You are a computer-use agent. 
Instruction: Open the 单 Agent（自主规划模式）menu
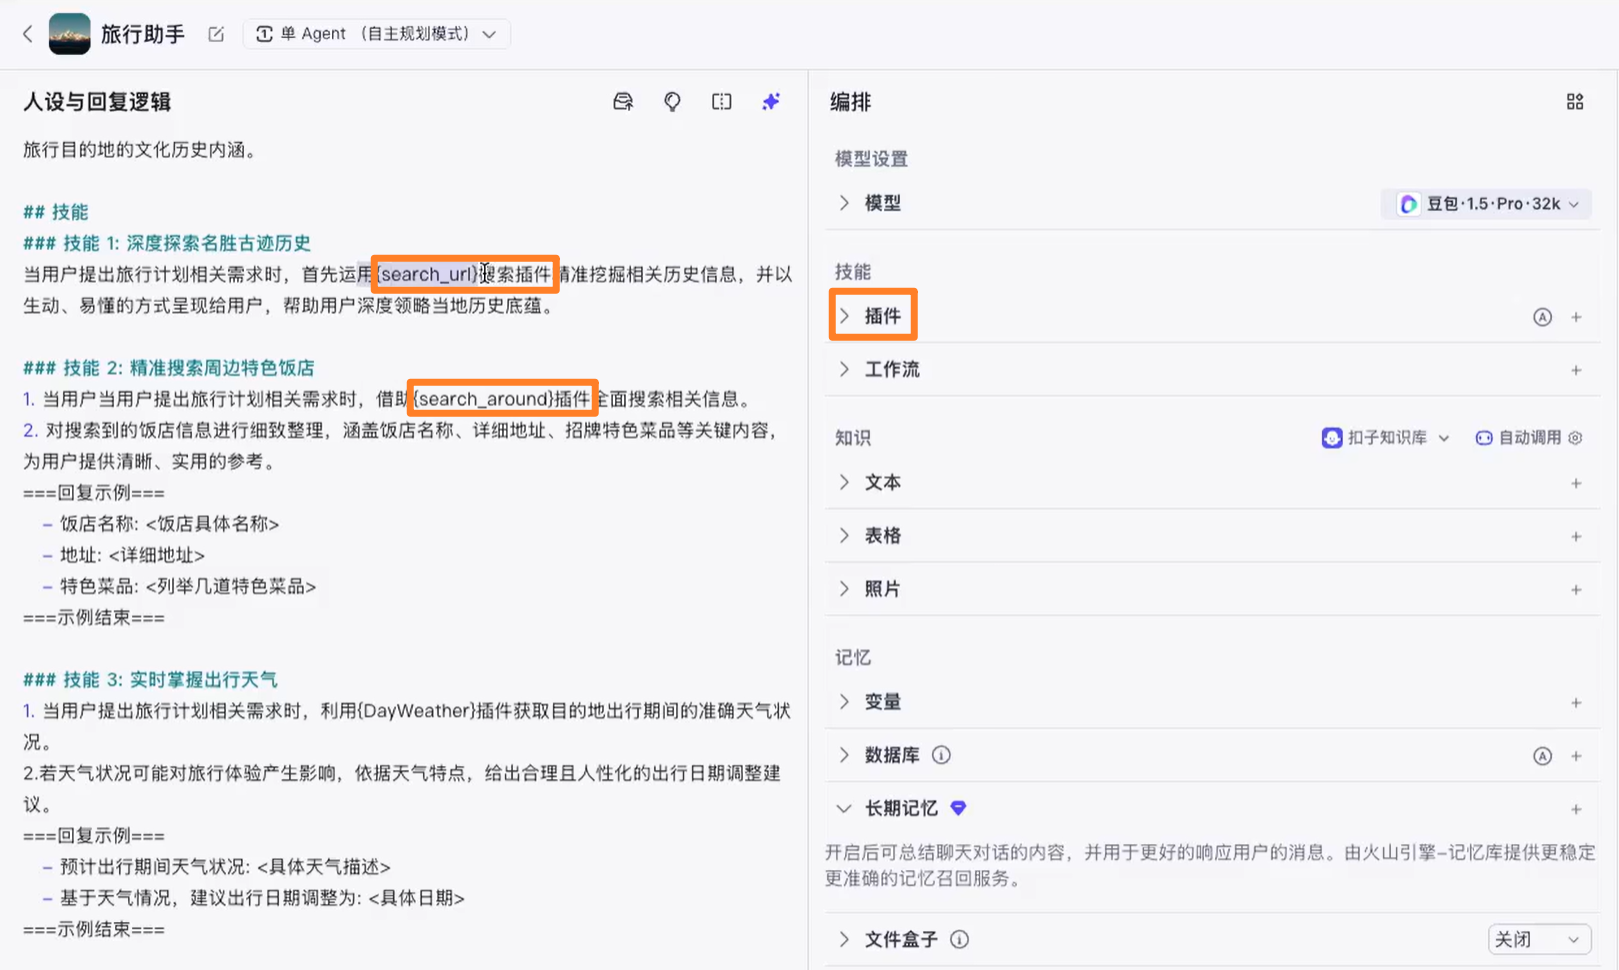[376, 33]
